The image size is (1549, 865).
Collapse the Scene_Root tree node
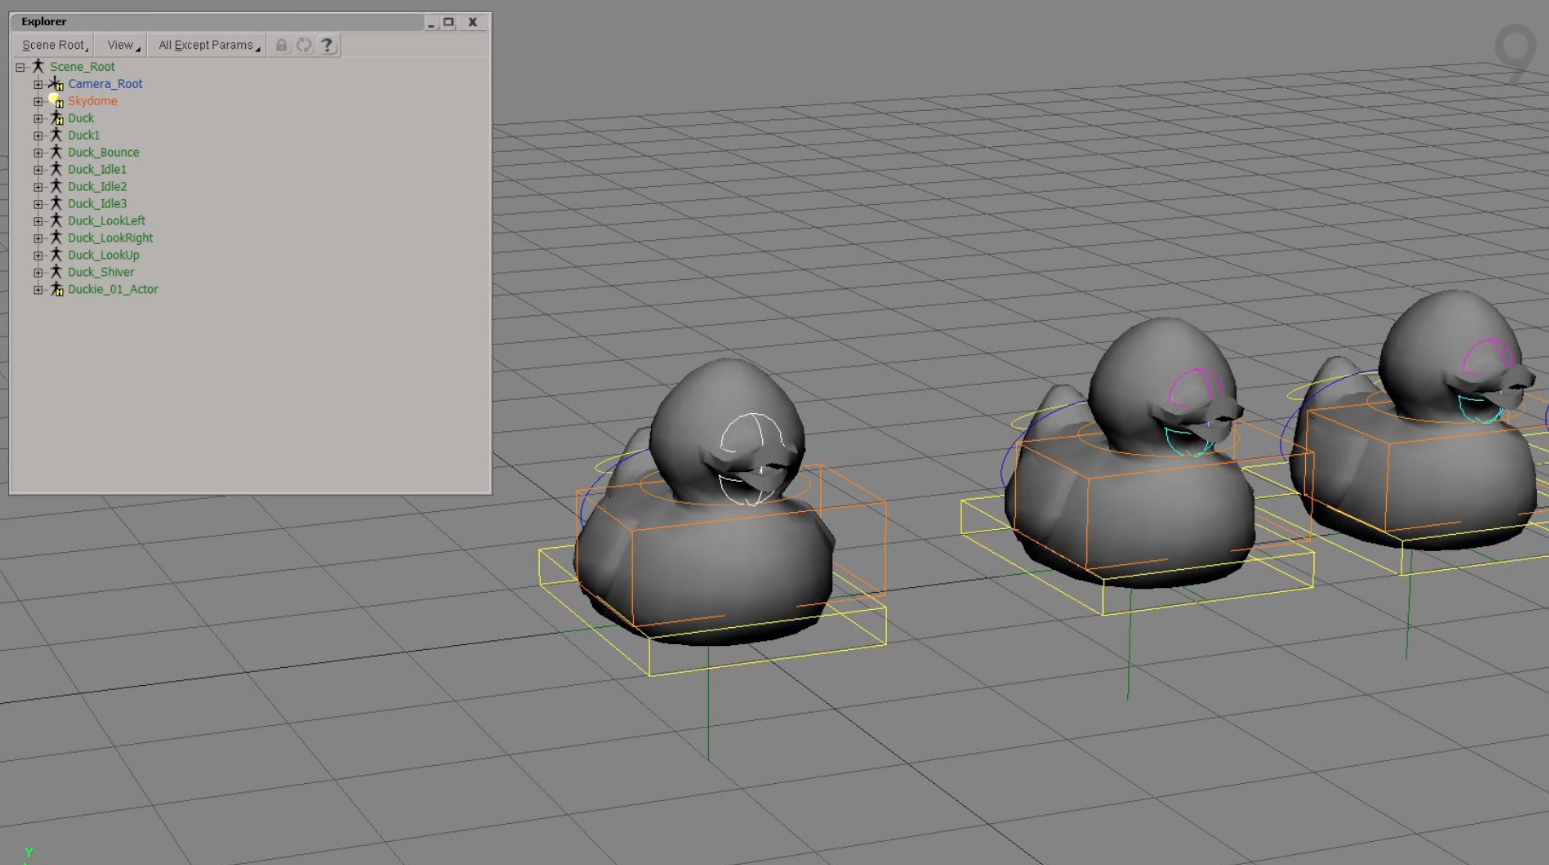point(20,67)
